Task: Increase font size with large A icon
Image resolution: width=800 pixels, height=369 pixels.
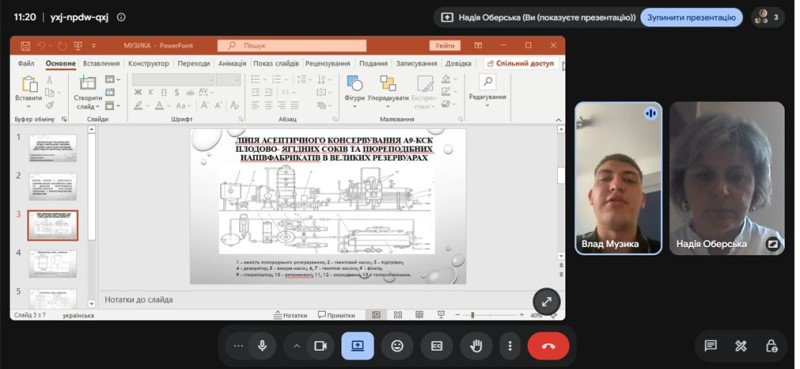Action: click(205, 105)
